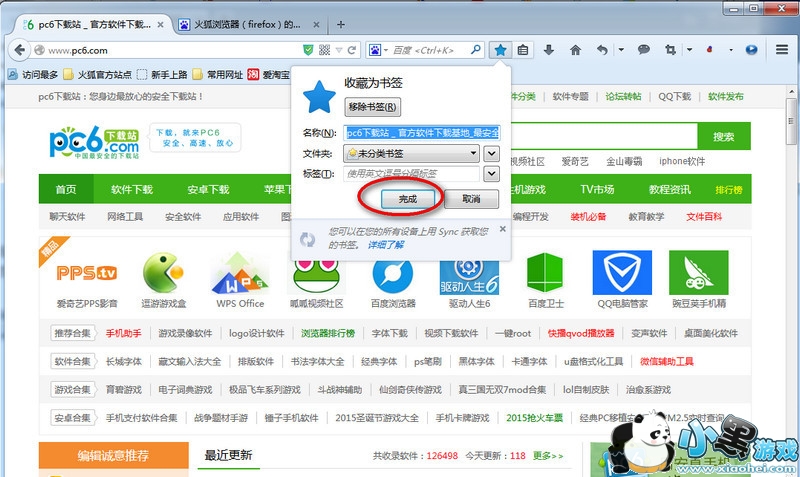800x477 pixels.
Task: Click the QQ下载 top link
Action: (674, 96)
